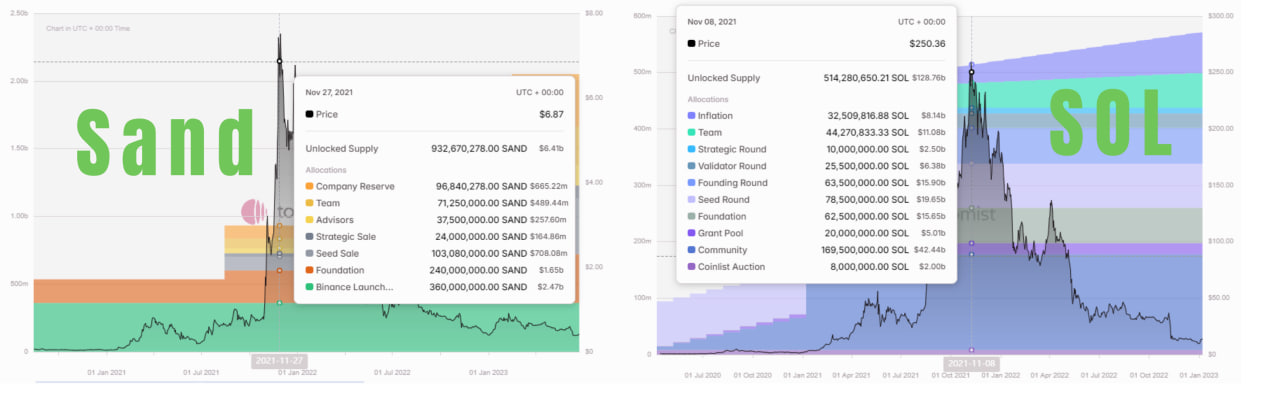Click the 2021-11-08 date marker on SOL axis

pos(971,364)
